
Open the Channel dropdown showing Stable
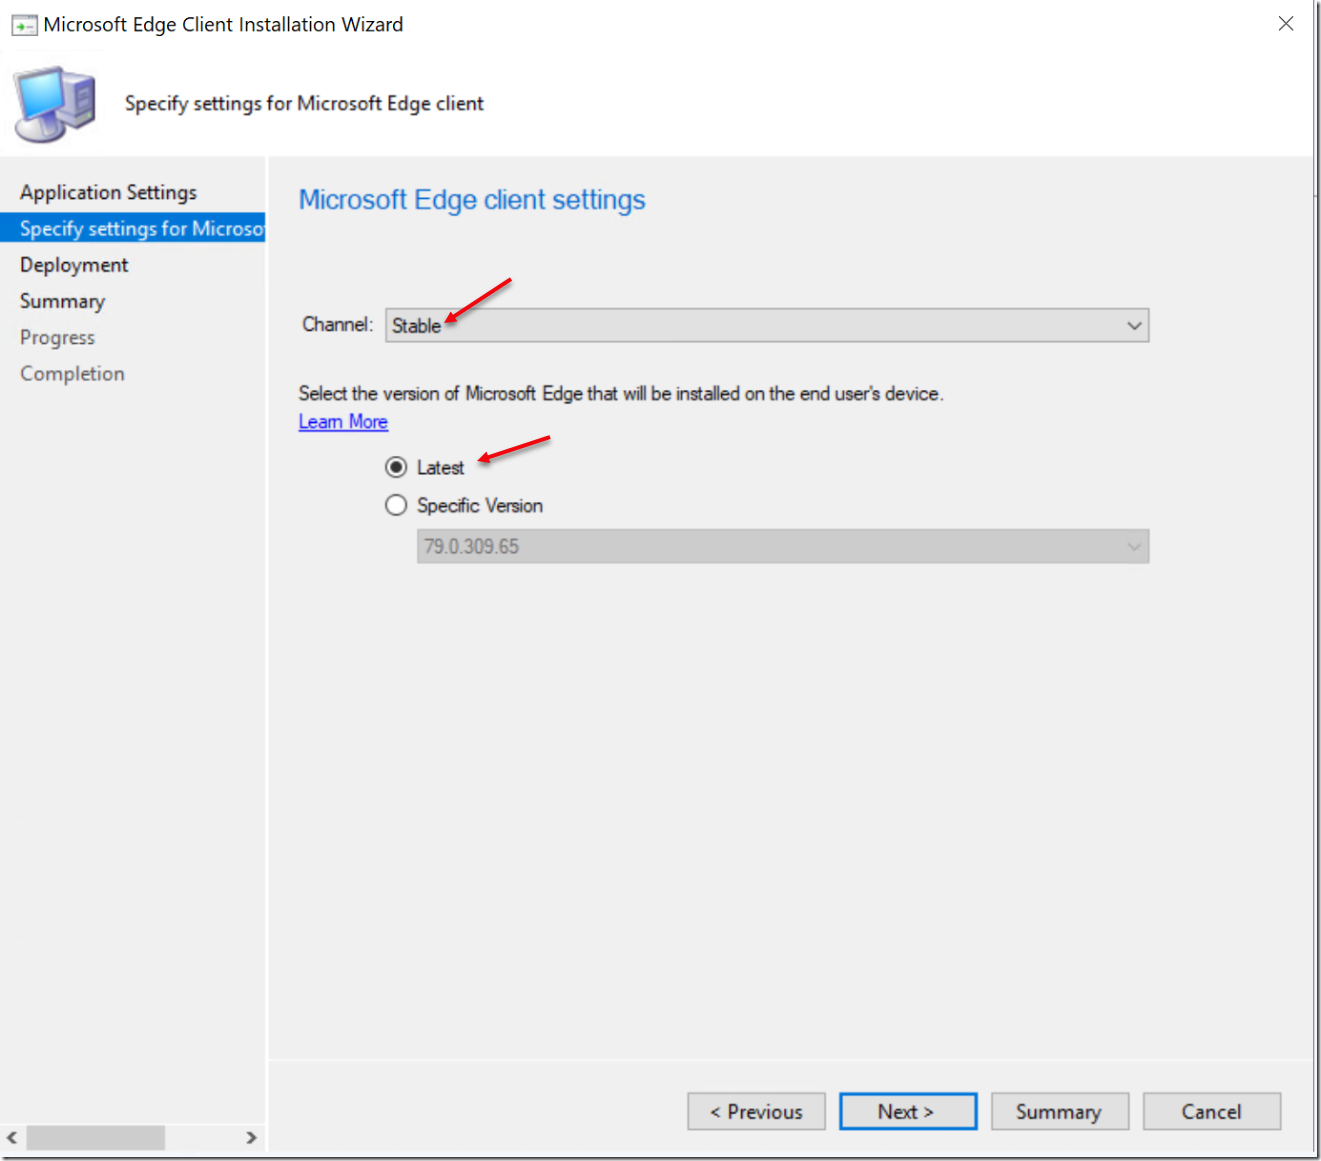1133,325
